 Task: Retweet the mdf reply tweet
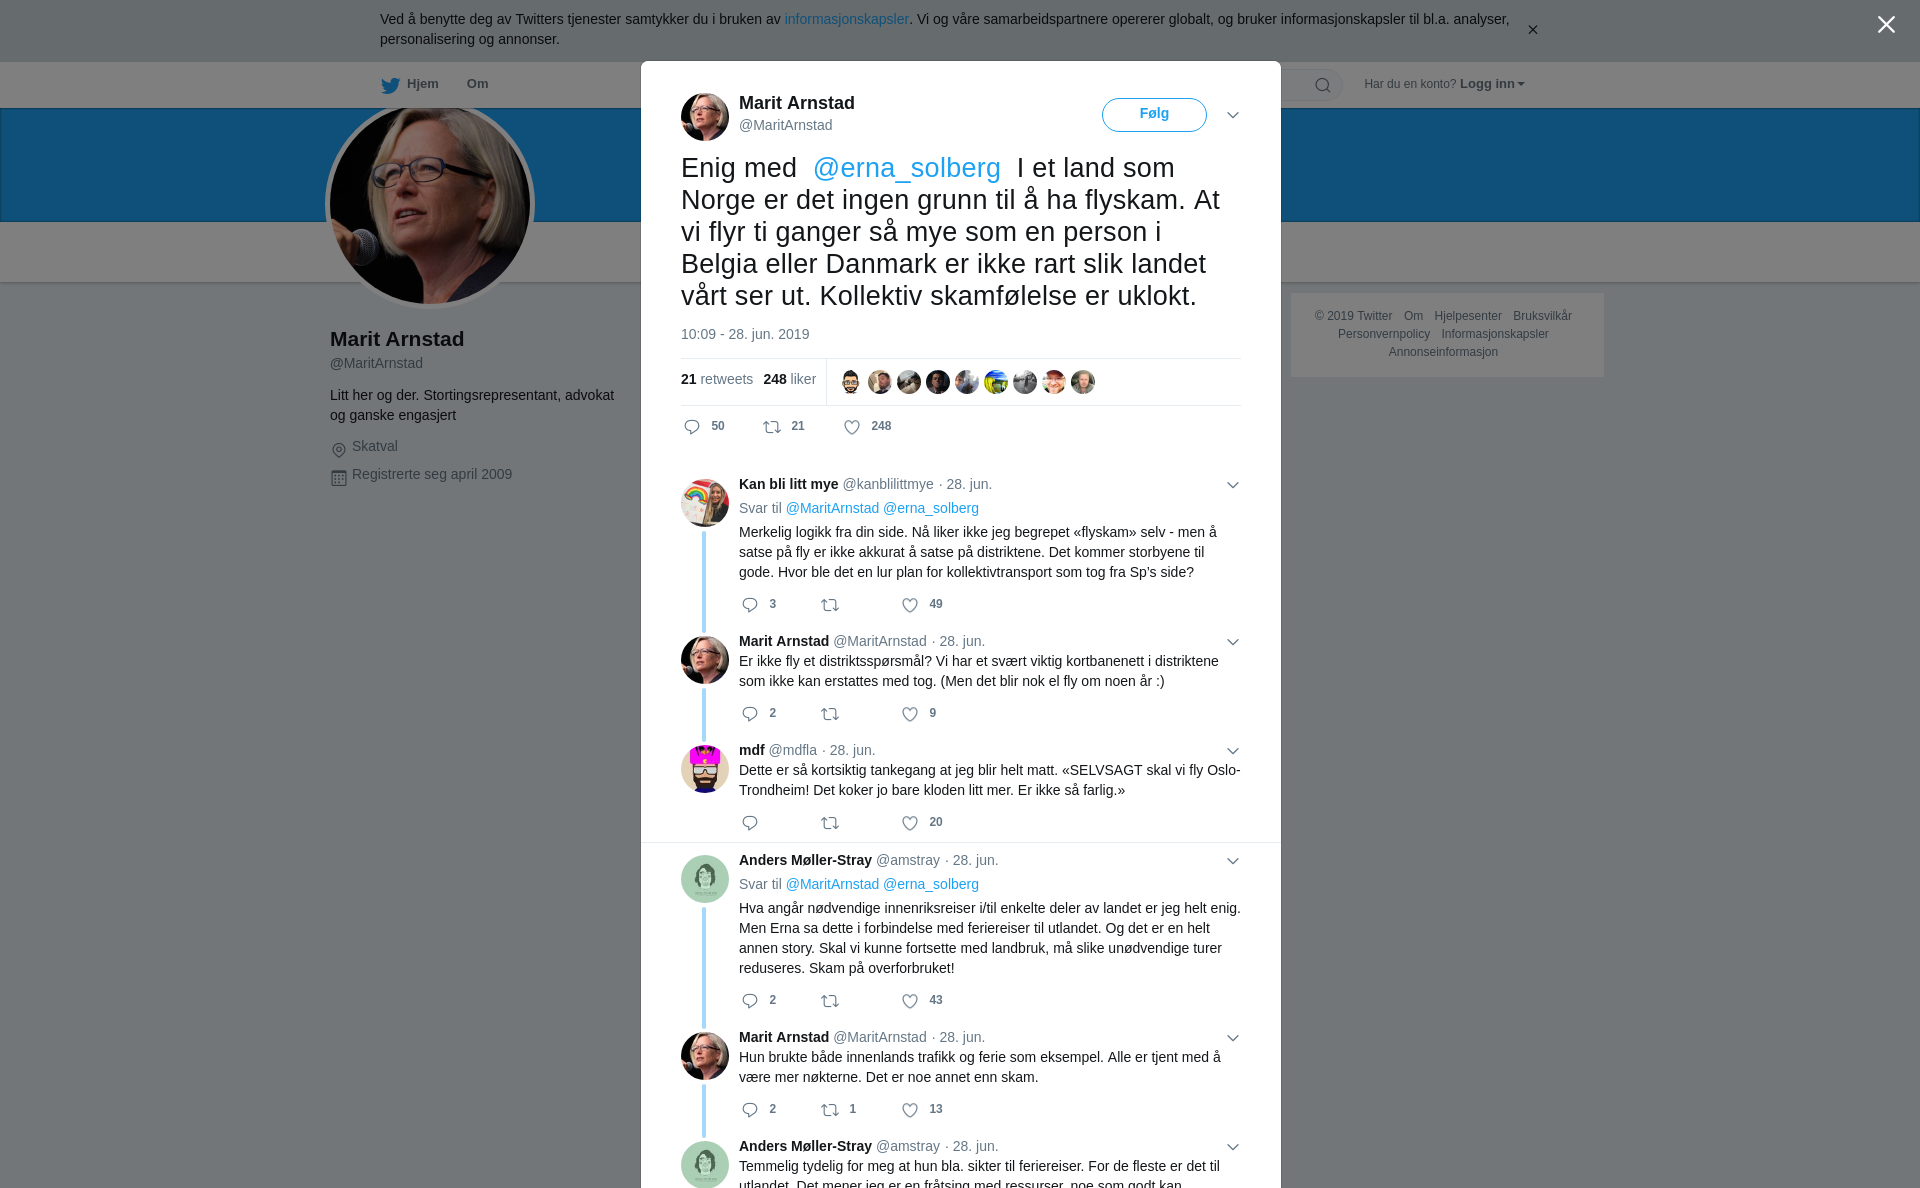coord(830,823)
